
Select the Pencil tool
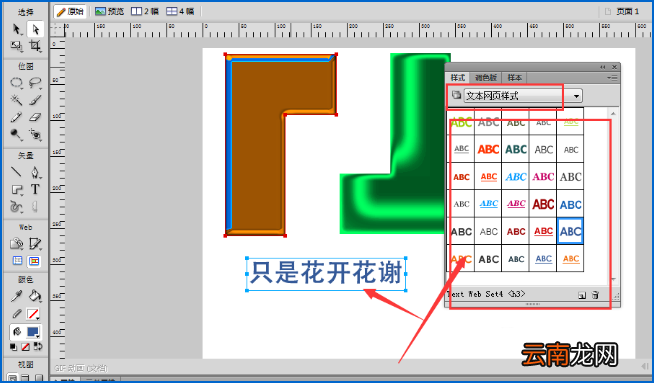pos(17,117)
